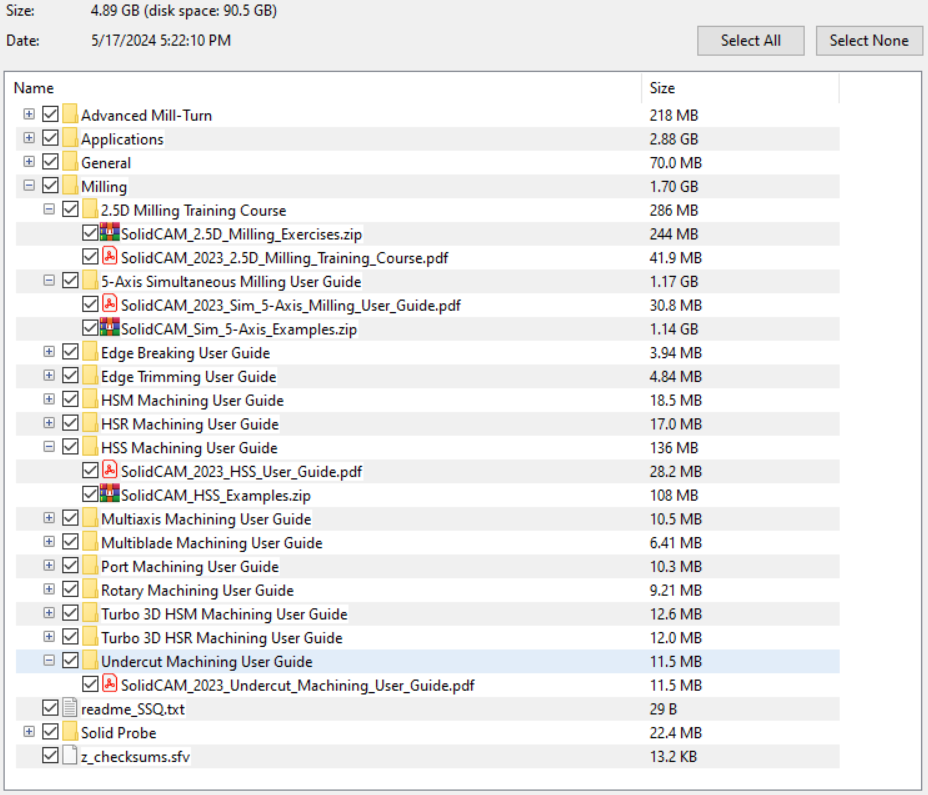The image size is (928, 795).
Task: Expand the Multiblade Machining User Guide folder
Action: click(49, 542)
